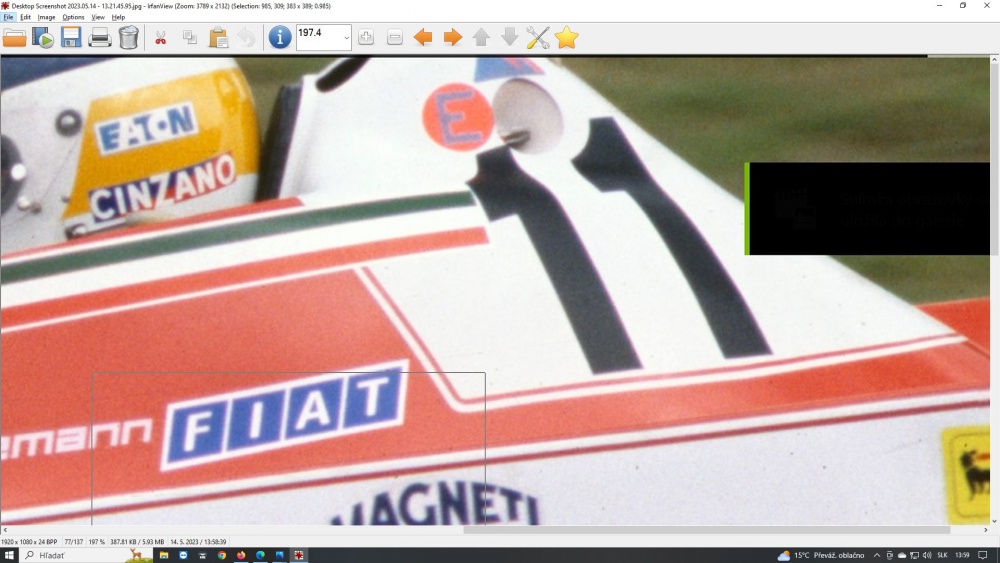Open File Explorer from the taskbar
The image size is (1000, 563).
pos(164,555)
